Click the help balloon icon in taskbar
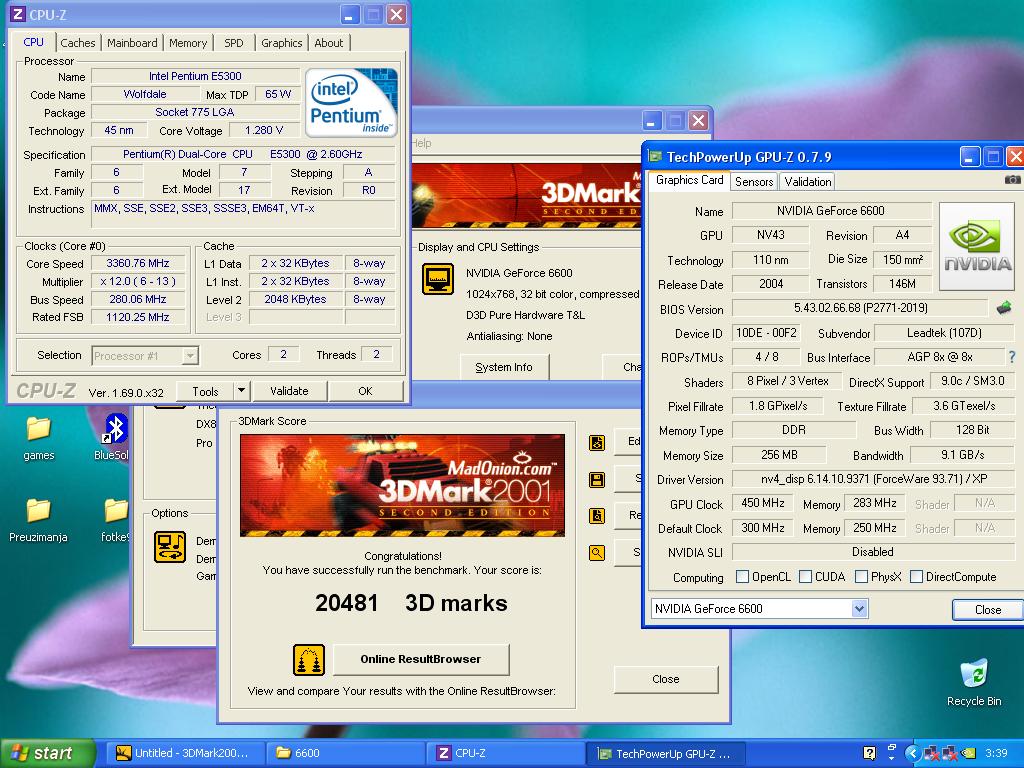This screenshot has width=1024, height=768. point(869,753)
